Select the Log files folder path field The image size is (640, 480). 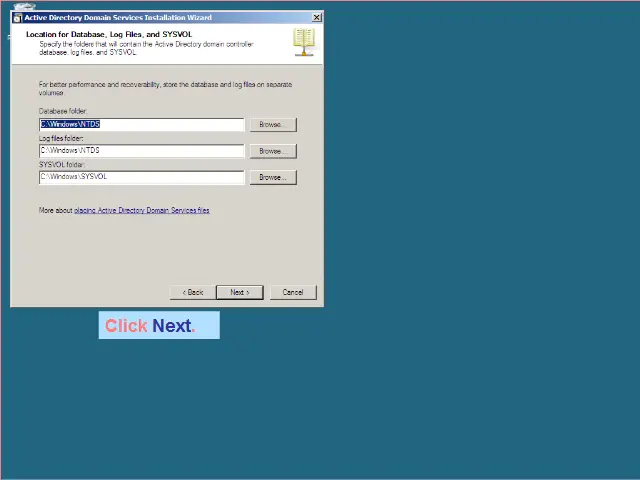(142, 151)
